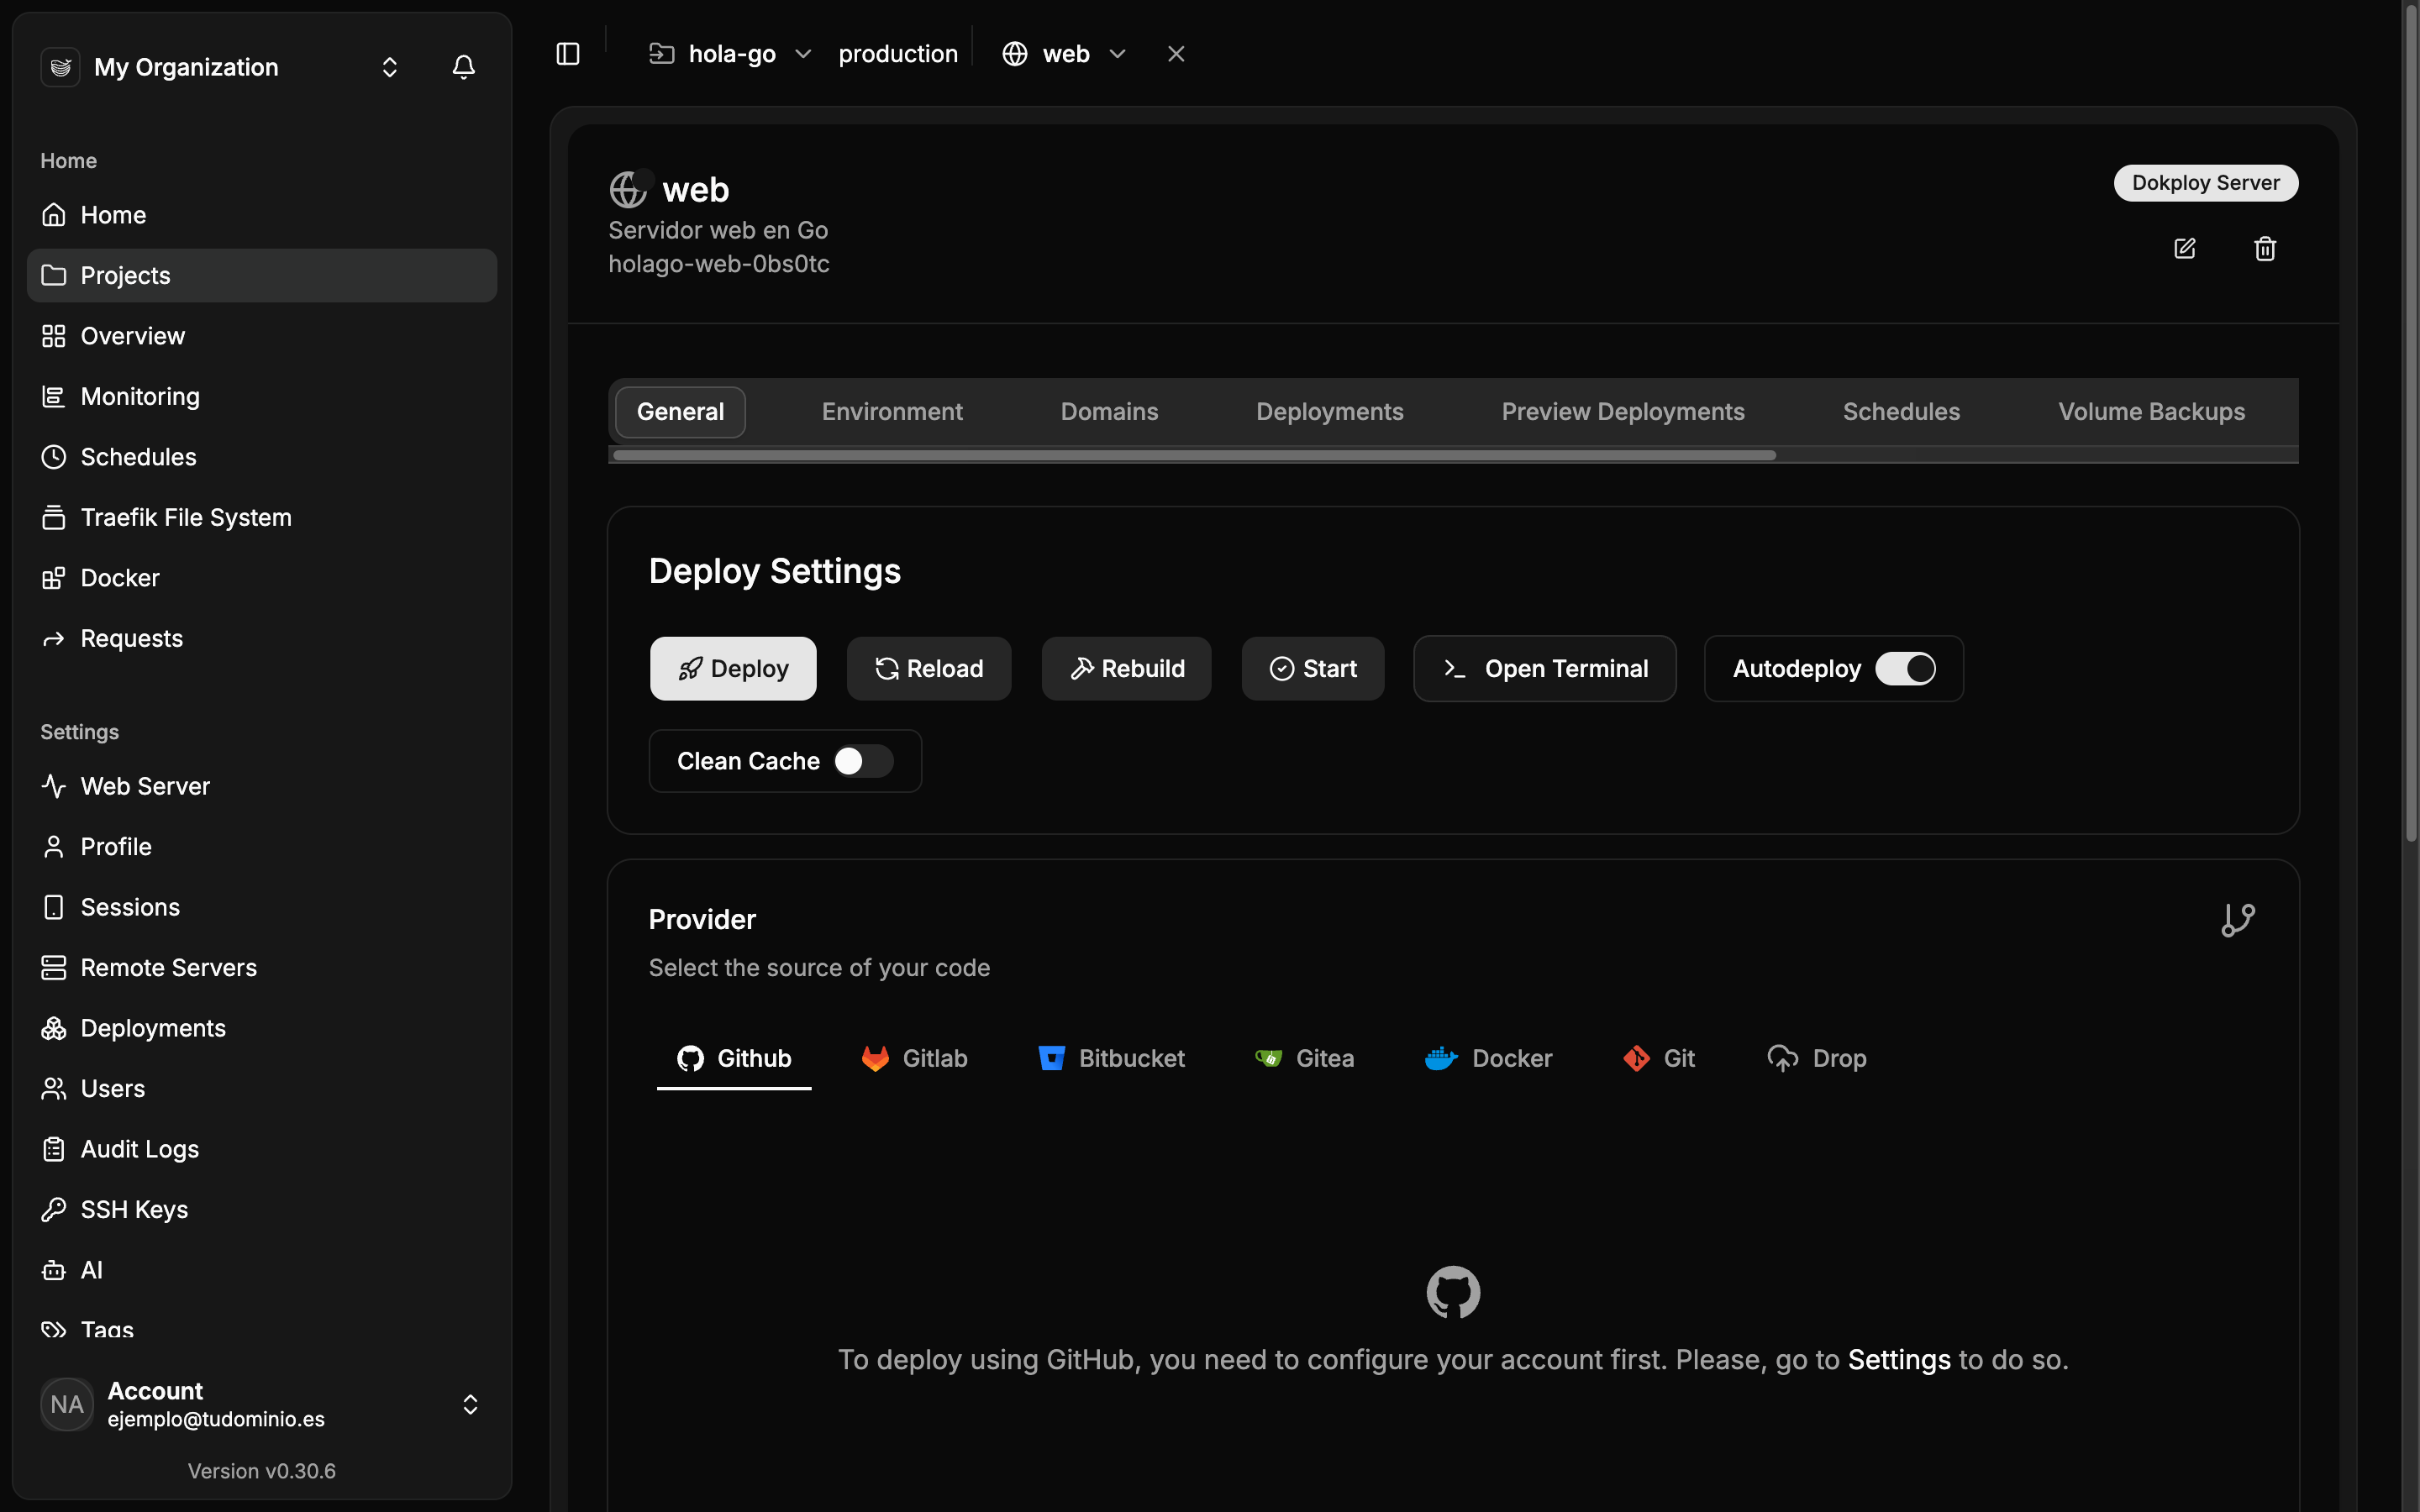Open Docker in sidebar
This screenshot has height=1512, width=2420.
tap(262, 578)
